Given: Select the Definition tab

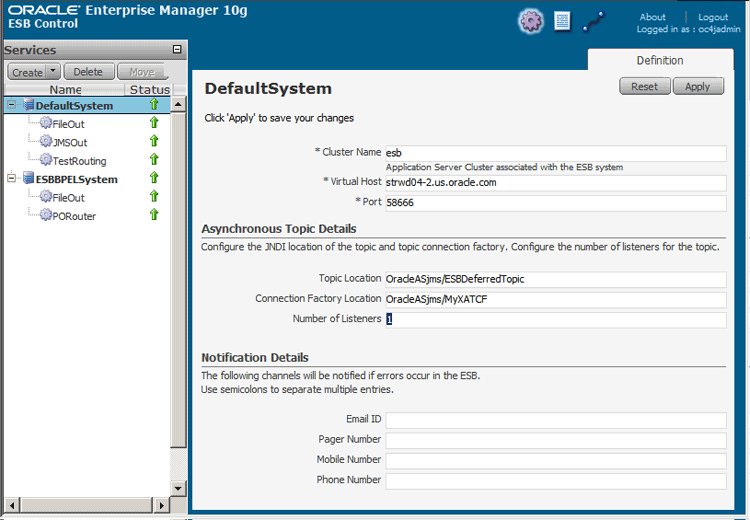Looking at the screenshot, I should point(660,60).
